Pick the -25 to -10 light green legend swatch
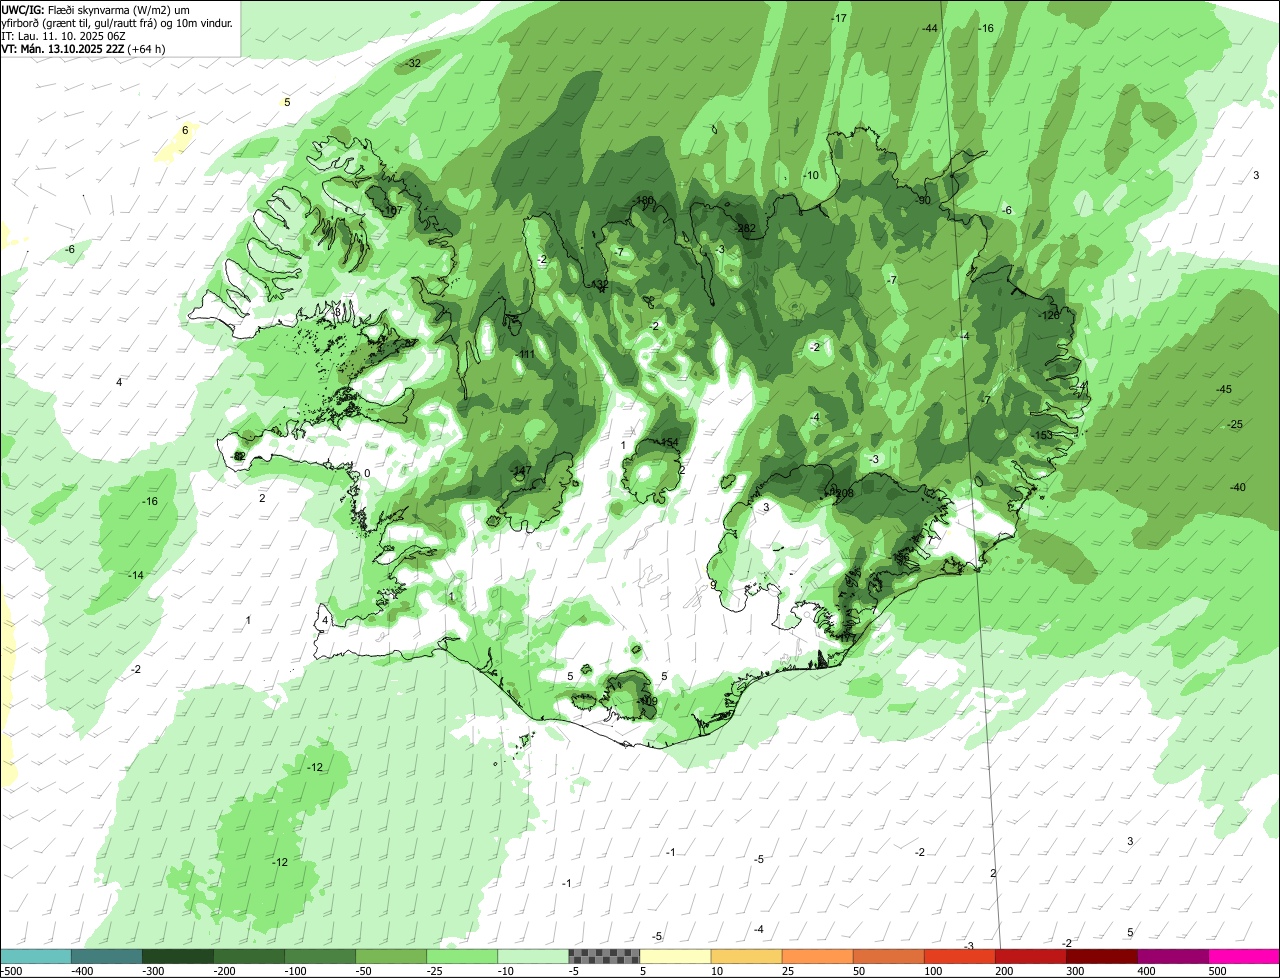1280x978 pixels. point(462,956)
